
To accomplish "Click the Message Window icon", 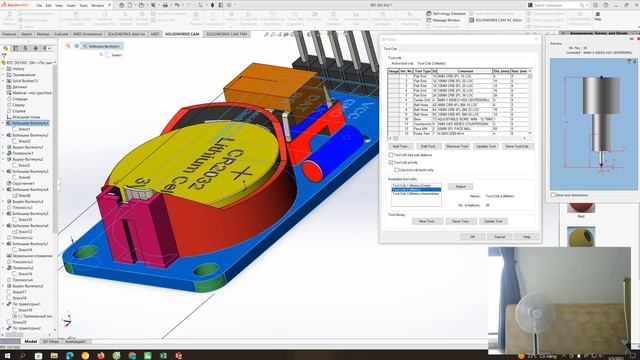I will pyautogui.click(x=429, y=20).
